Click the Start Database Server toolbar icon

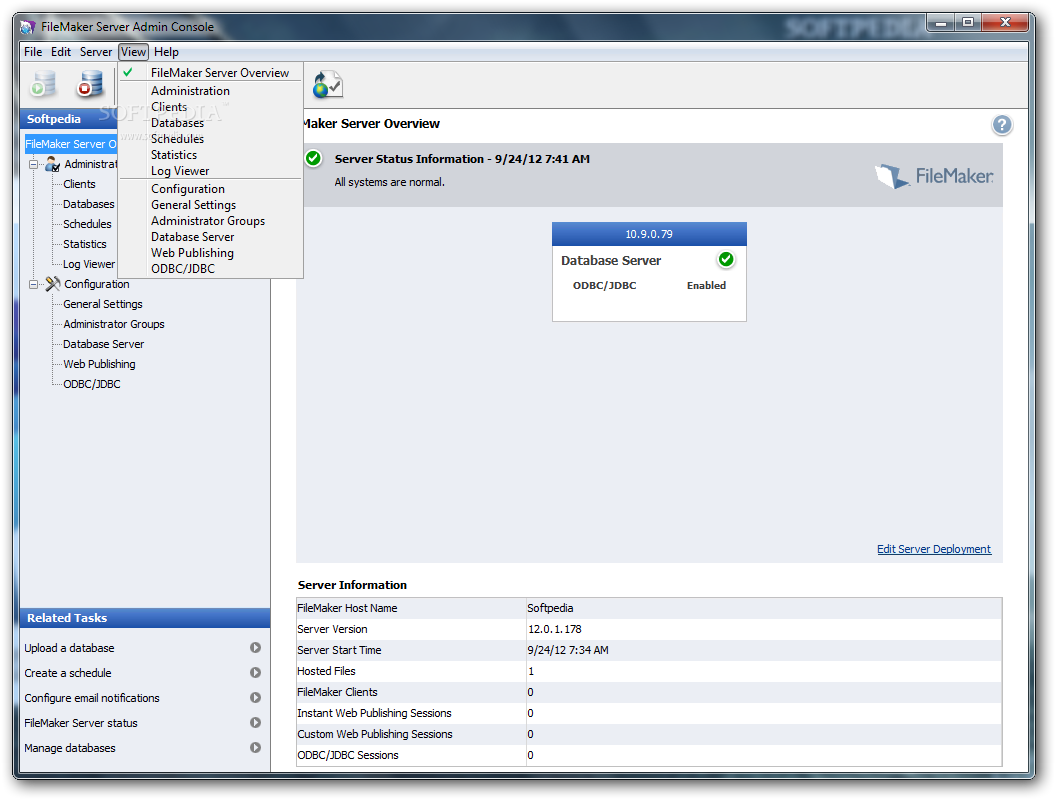click(43, 84)
